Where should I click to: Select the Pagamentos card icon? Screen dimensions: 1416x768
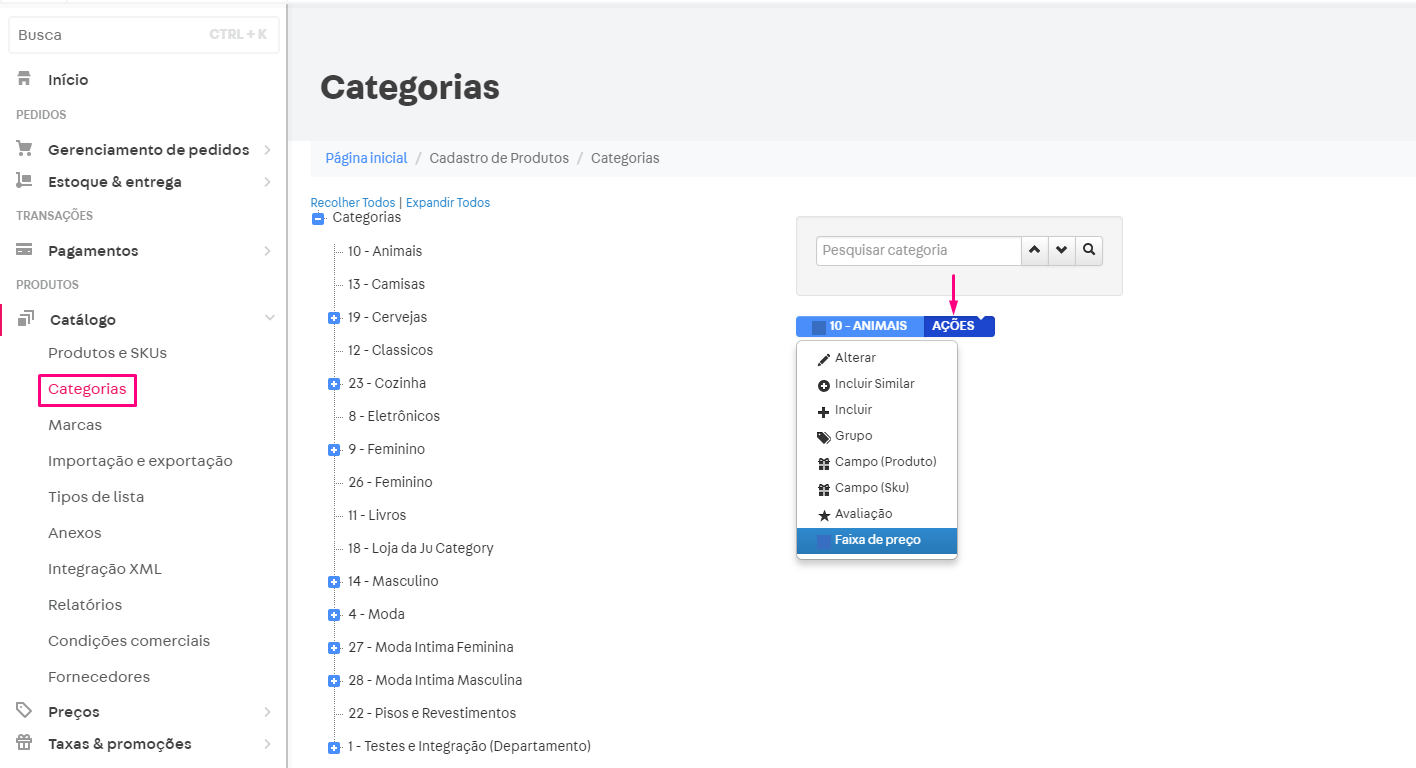[23, 250]
